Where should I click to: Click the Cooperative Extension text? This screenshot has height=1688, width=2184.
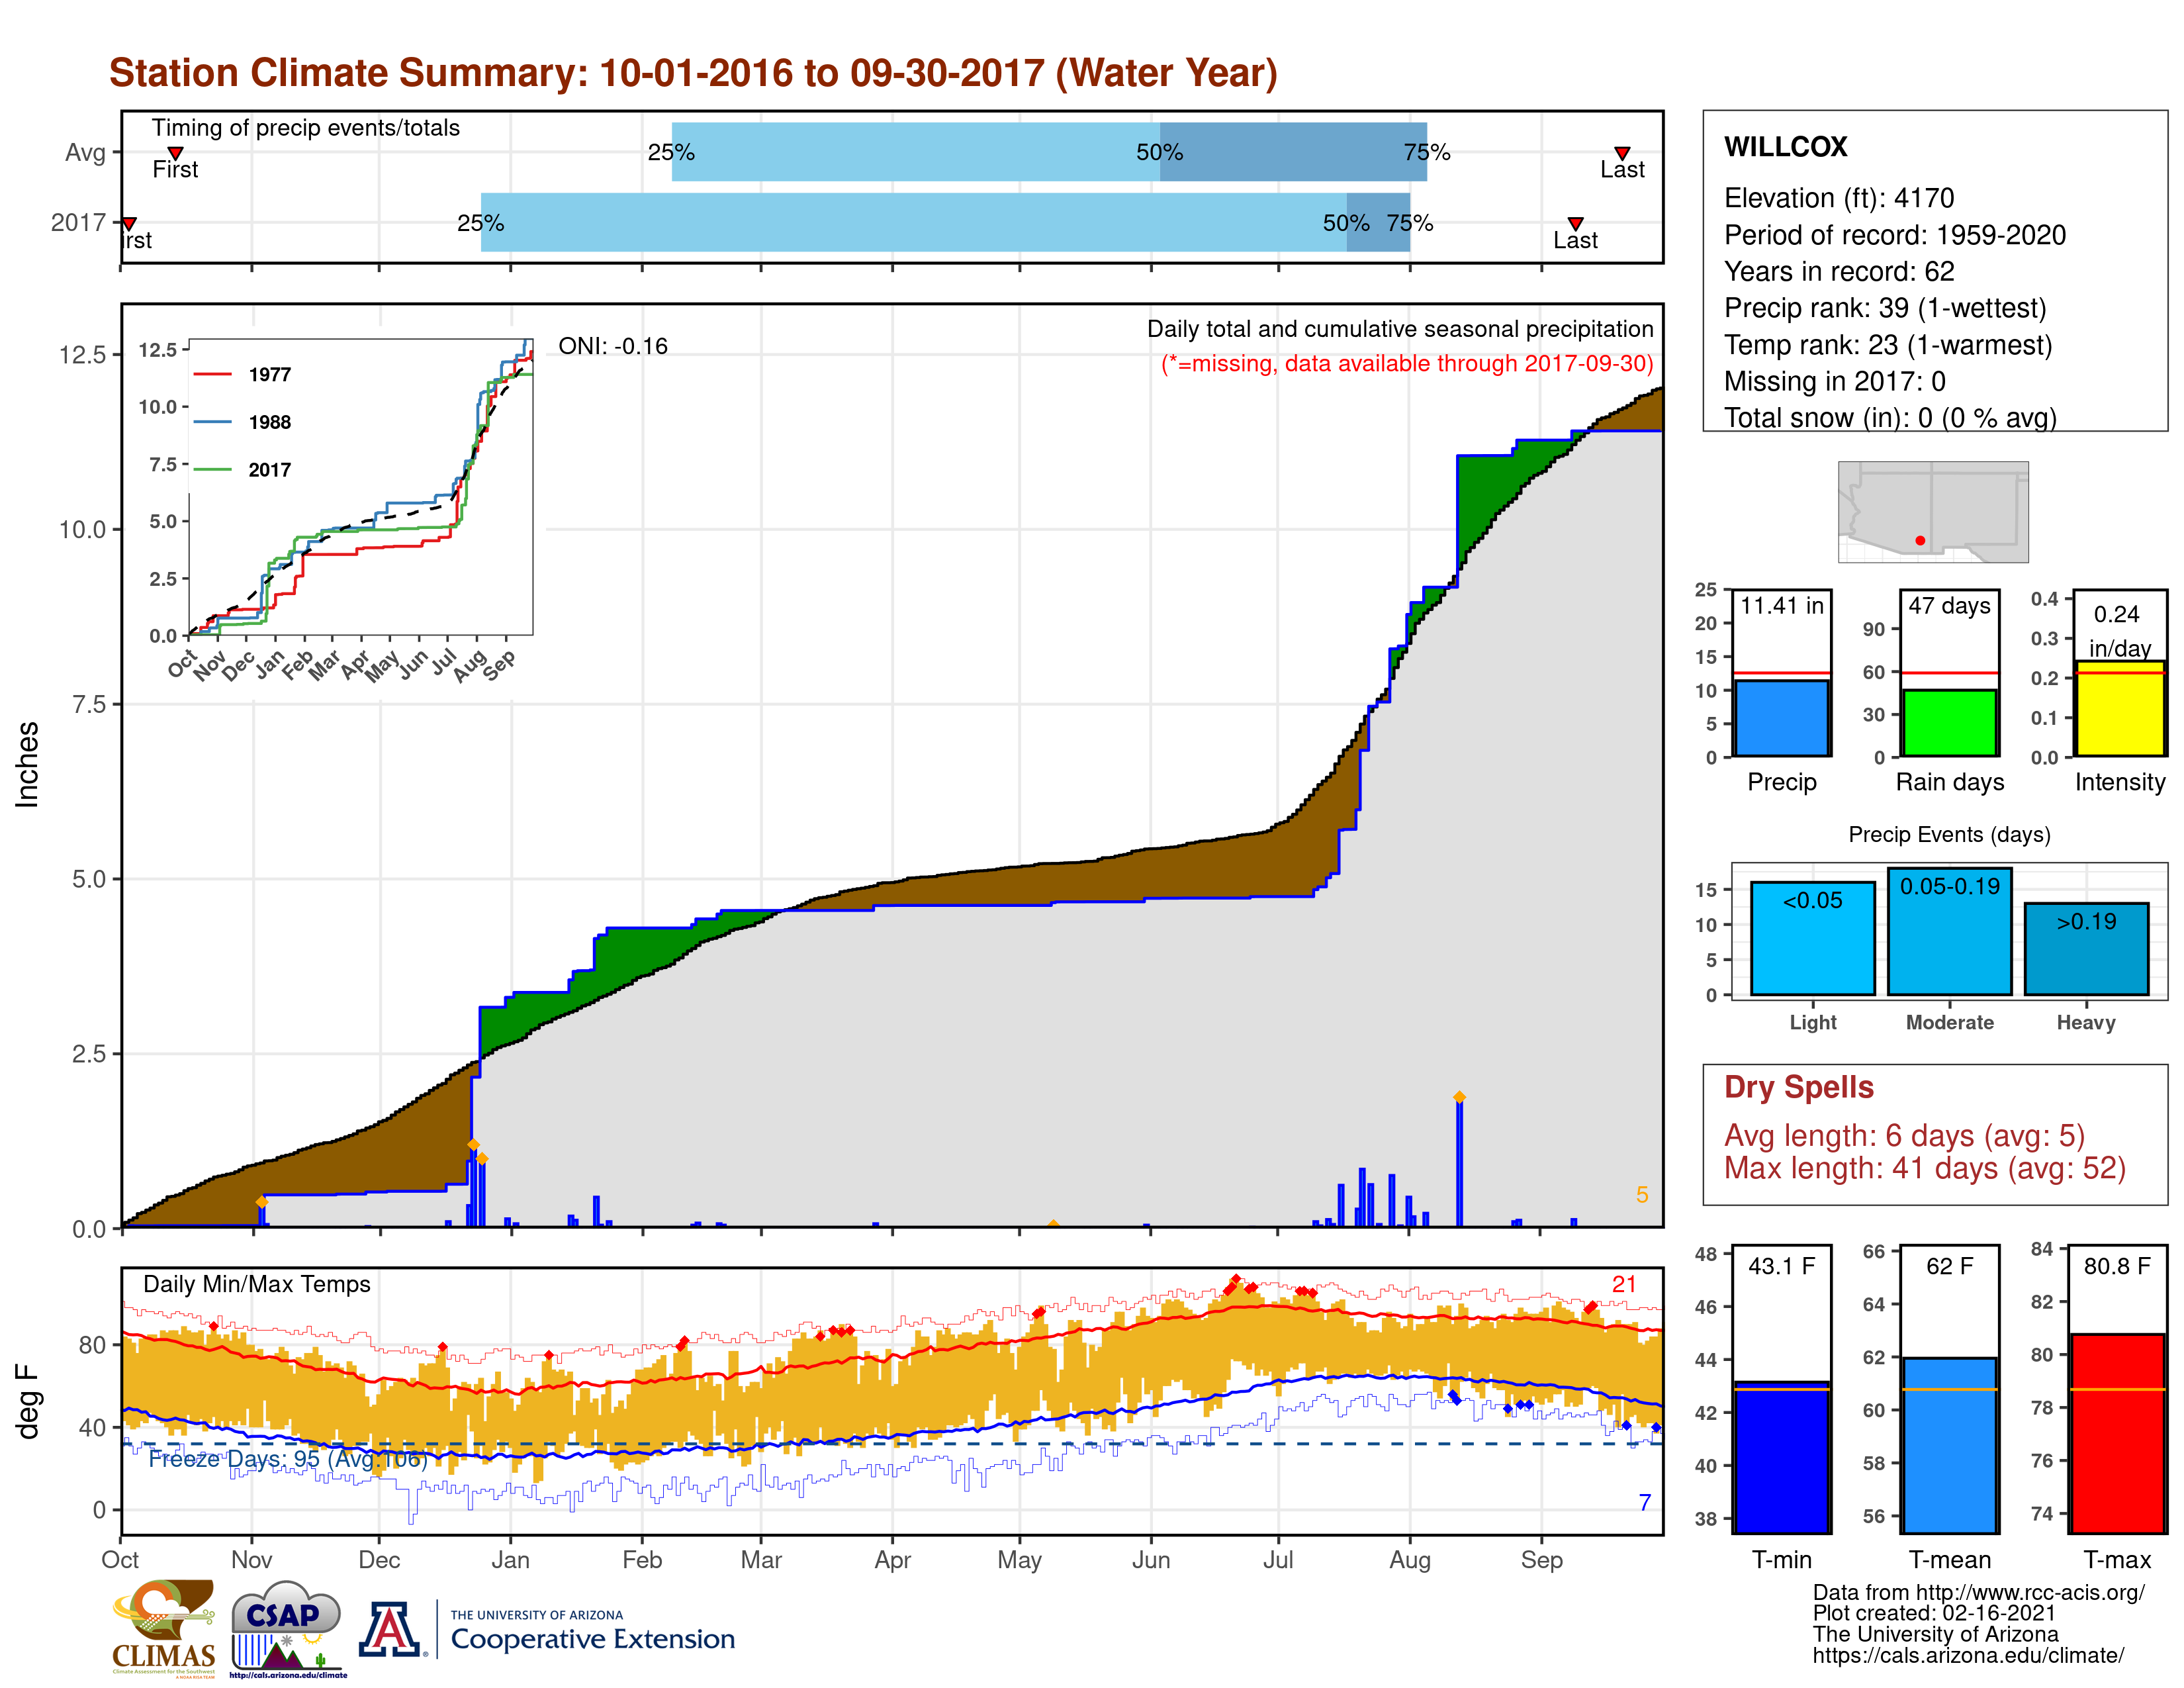point(592,1639)
